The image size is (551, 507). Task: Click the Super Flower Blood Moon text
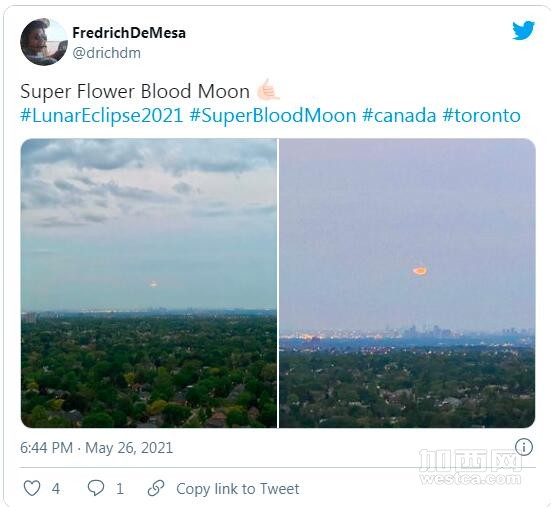(x=135, y=91)
